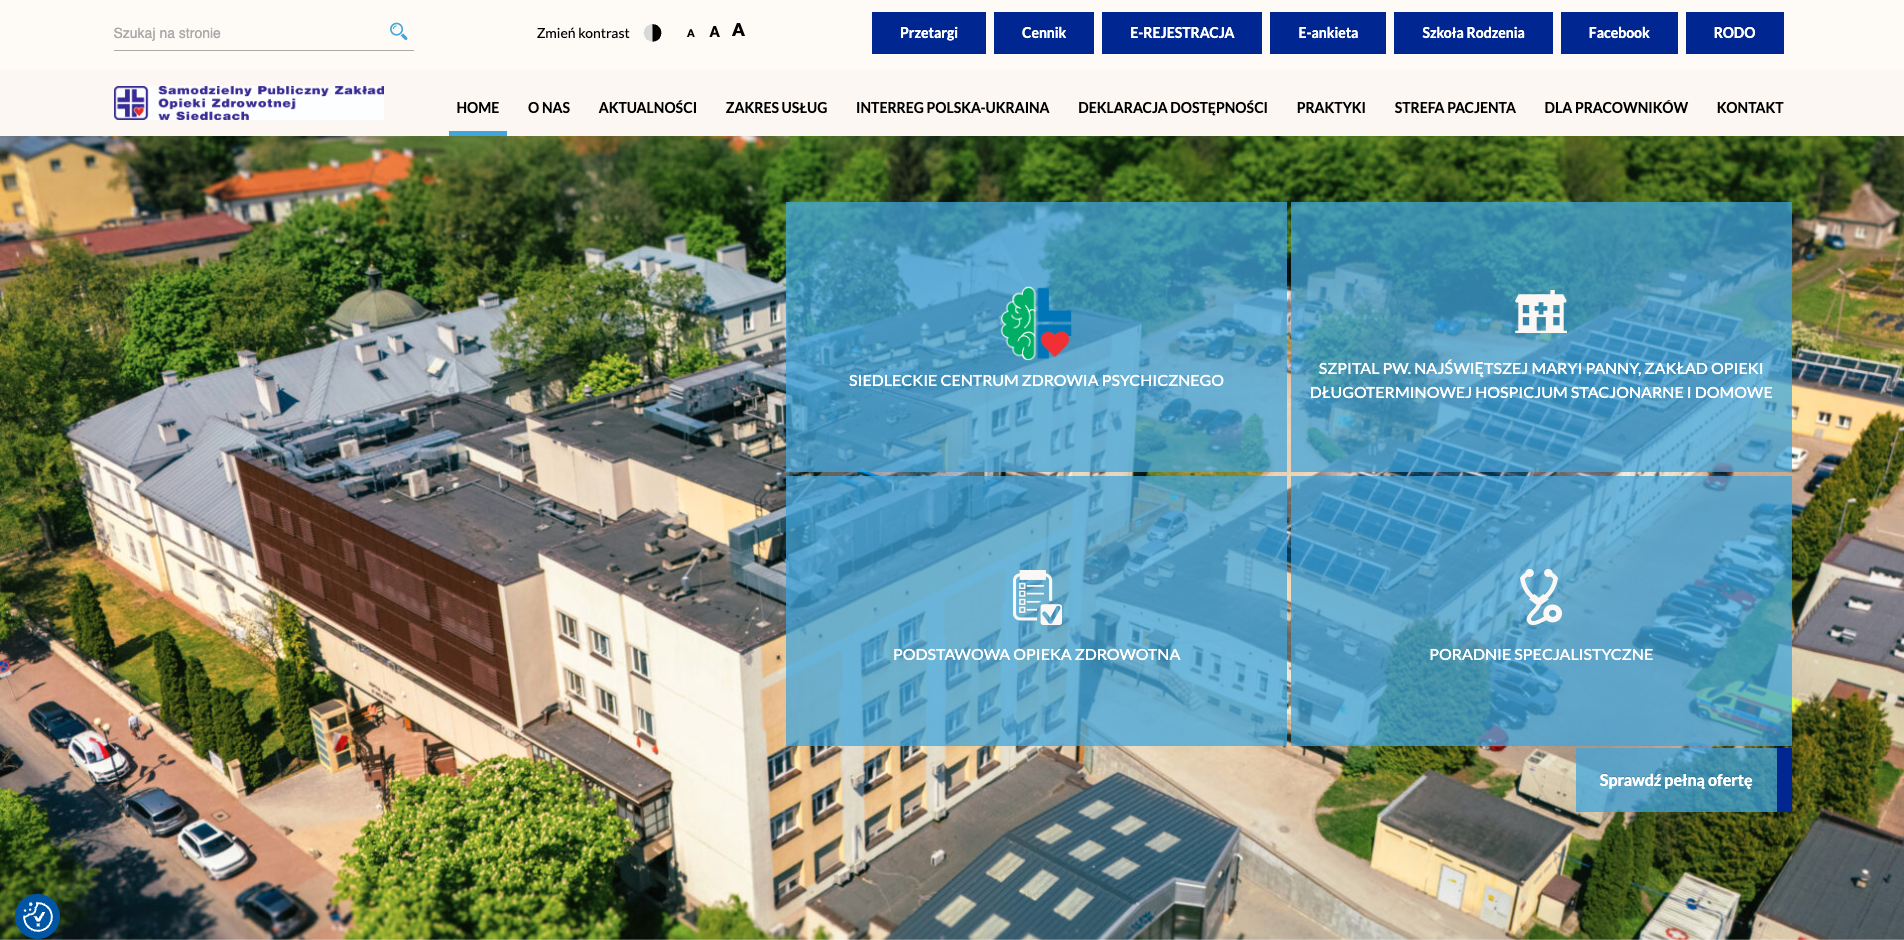1904x940 pixels.
Task: Open the PRAKTYKI menu item
Action: (1331, 108)
